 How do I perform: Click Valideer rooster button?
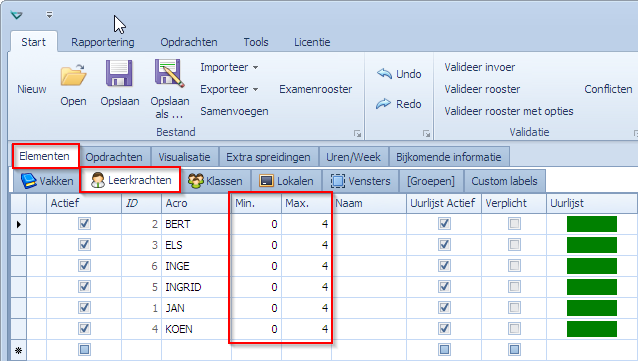(482, 89)
